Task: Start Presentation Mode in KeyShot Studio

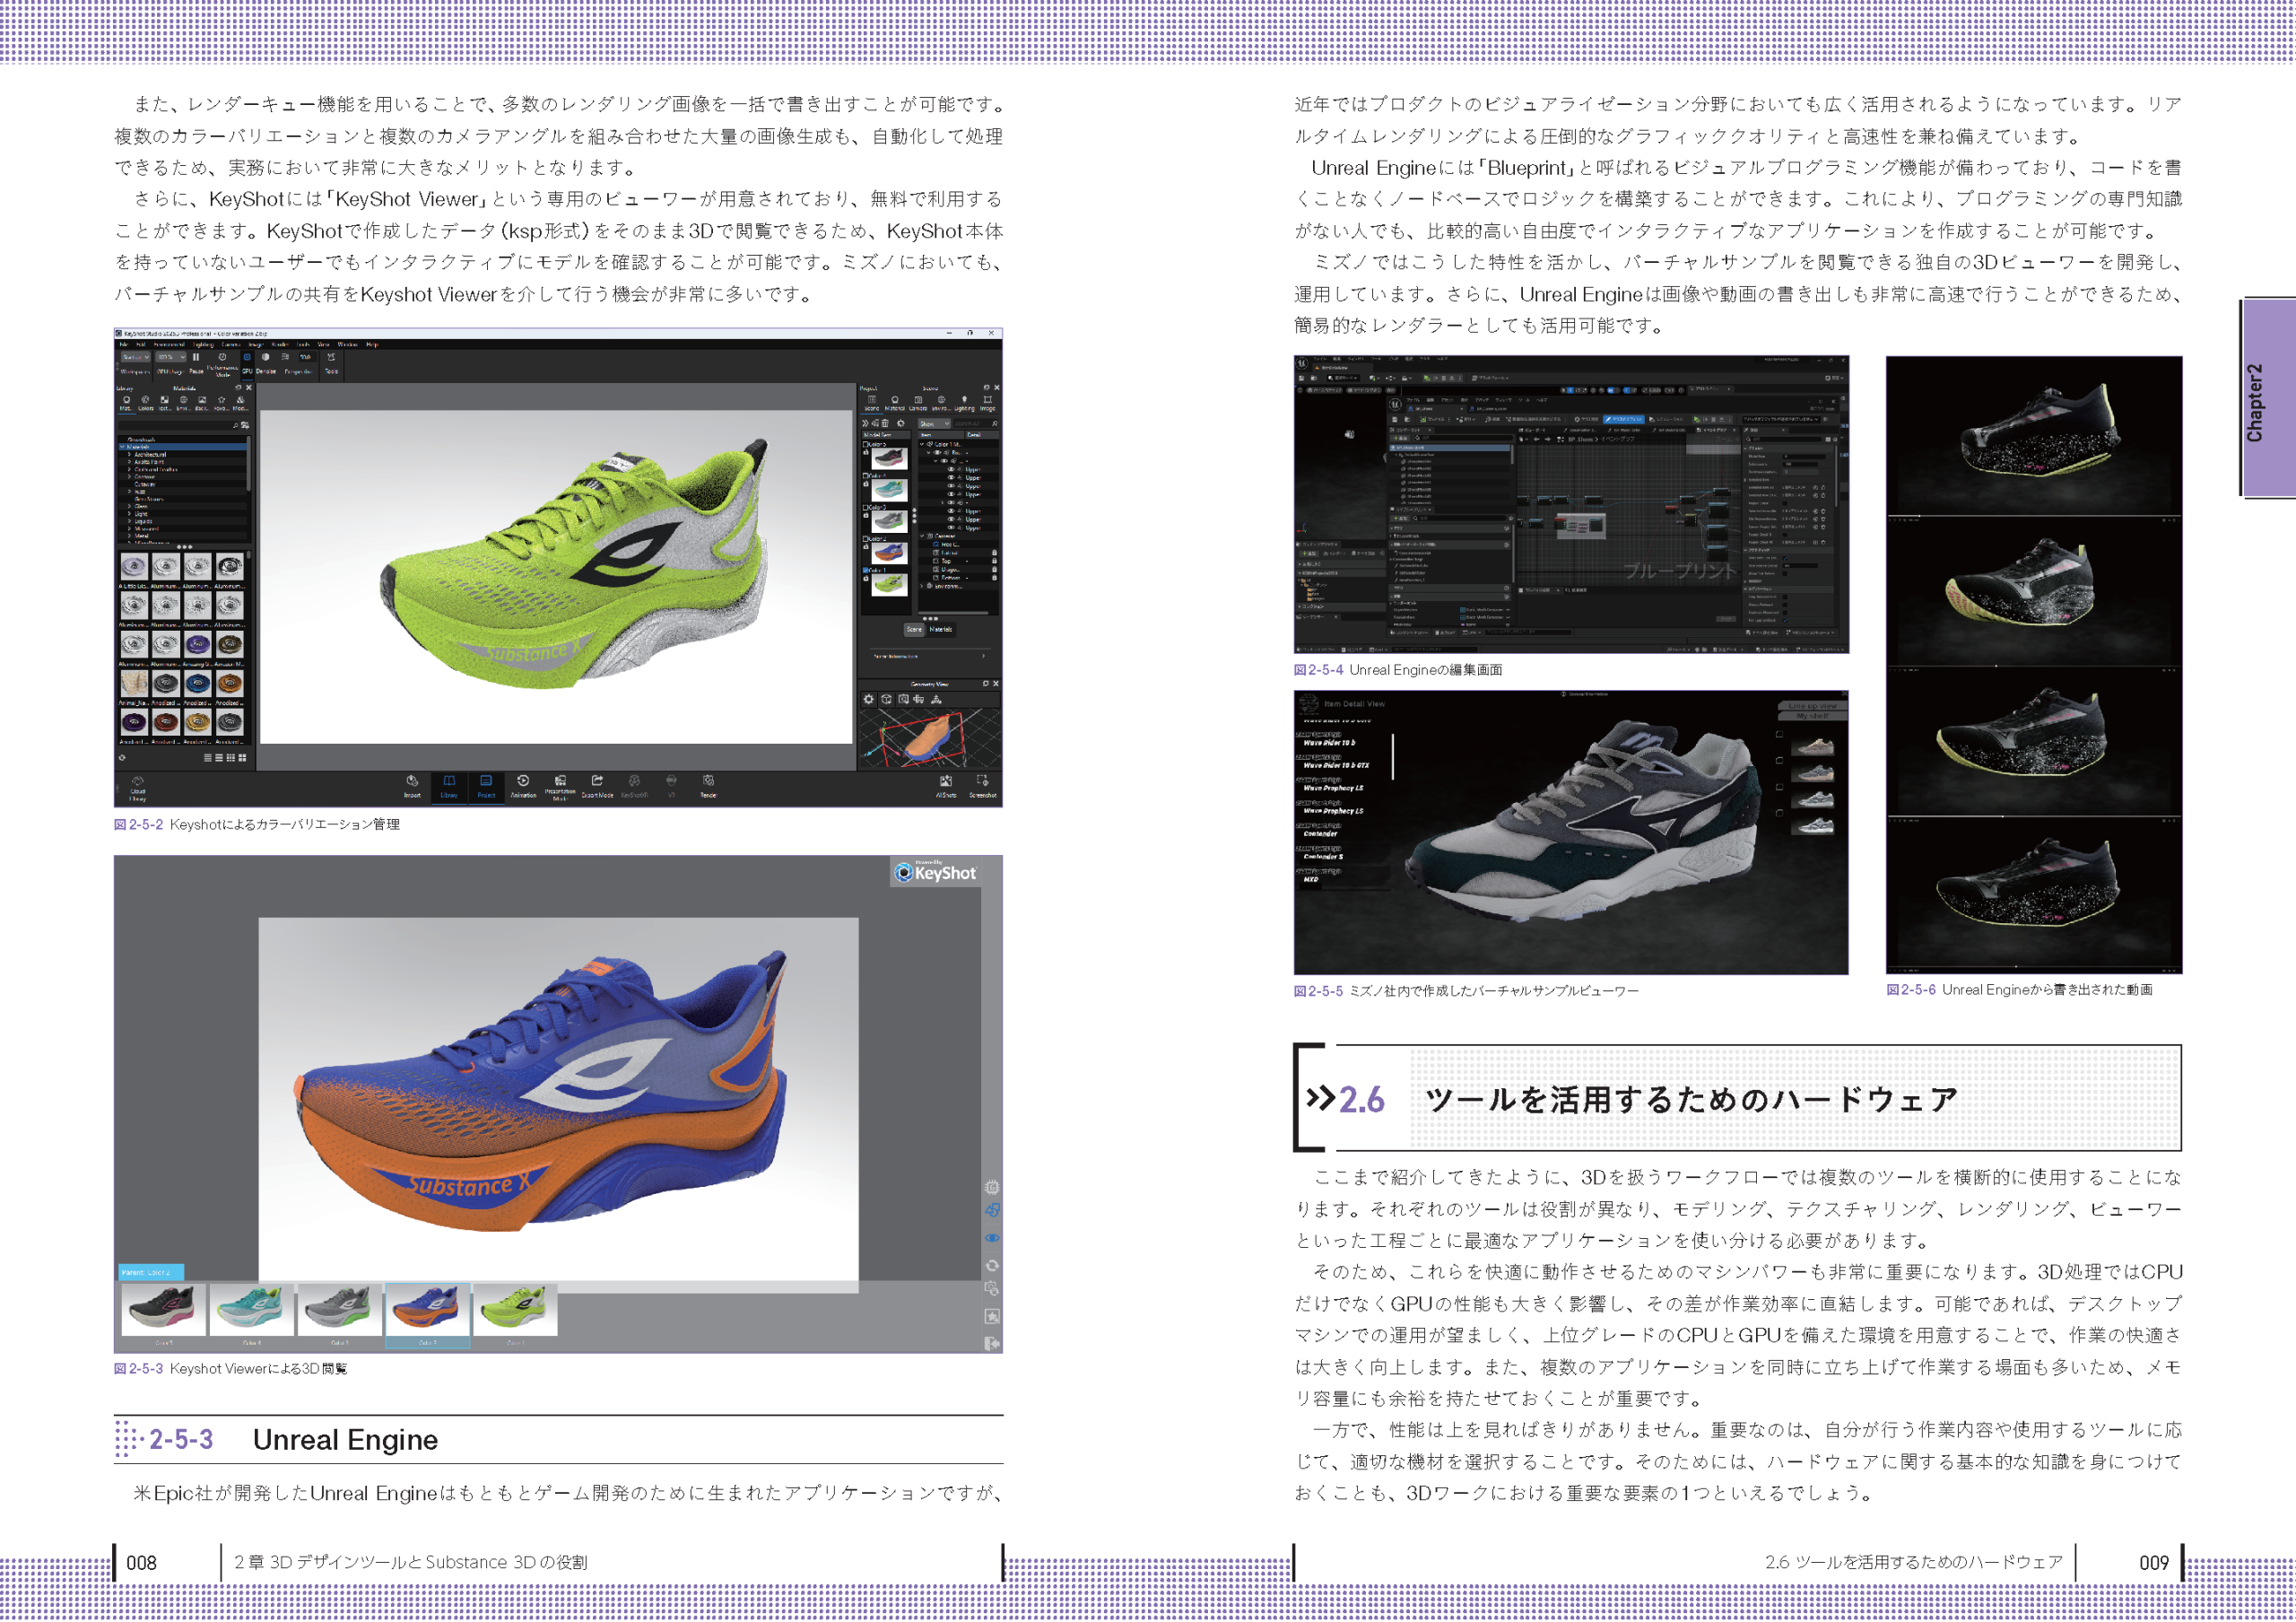Action: click(x=560, y=786)
